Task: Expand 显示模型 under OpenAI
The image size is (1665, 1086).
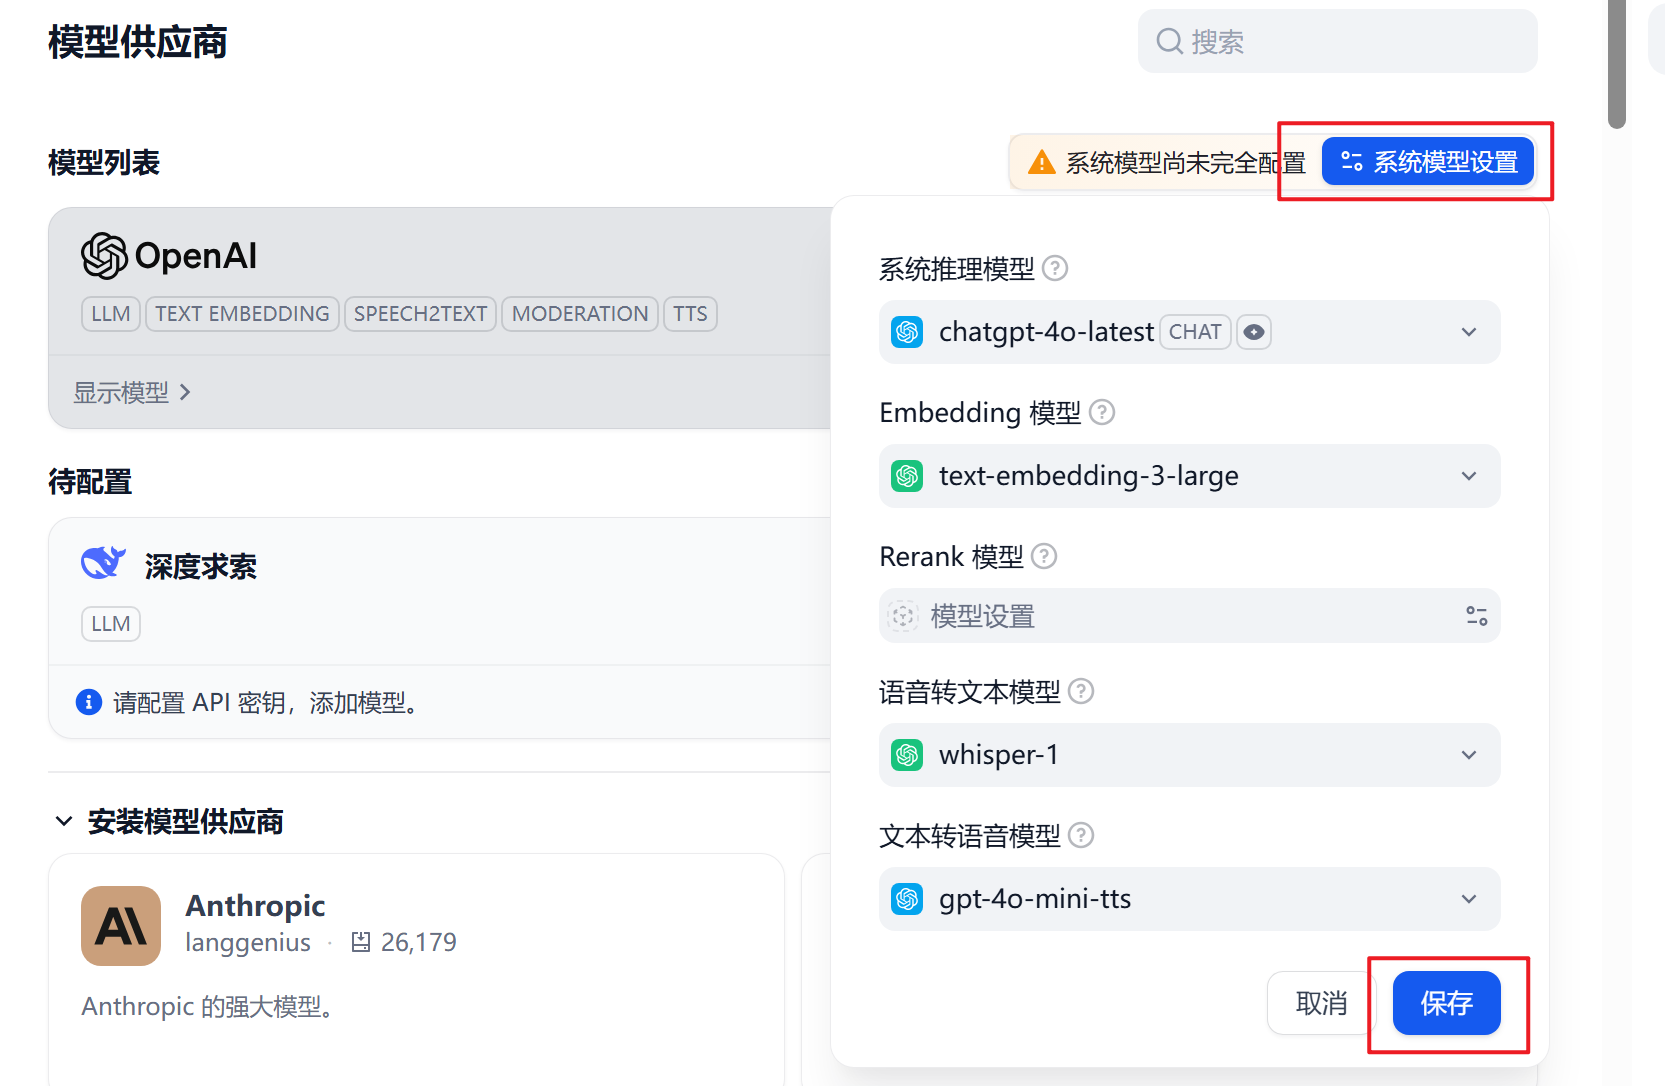Action: point(131,393)
